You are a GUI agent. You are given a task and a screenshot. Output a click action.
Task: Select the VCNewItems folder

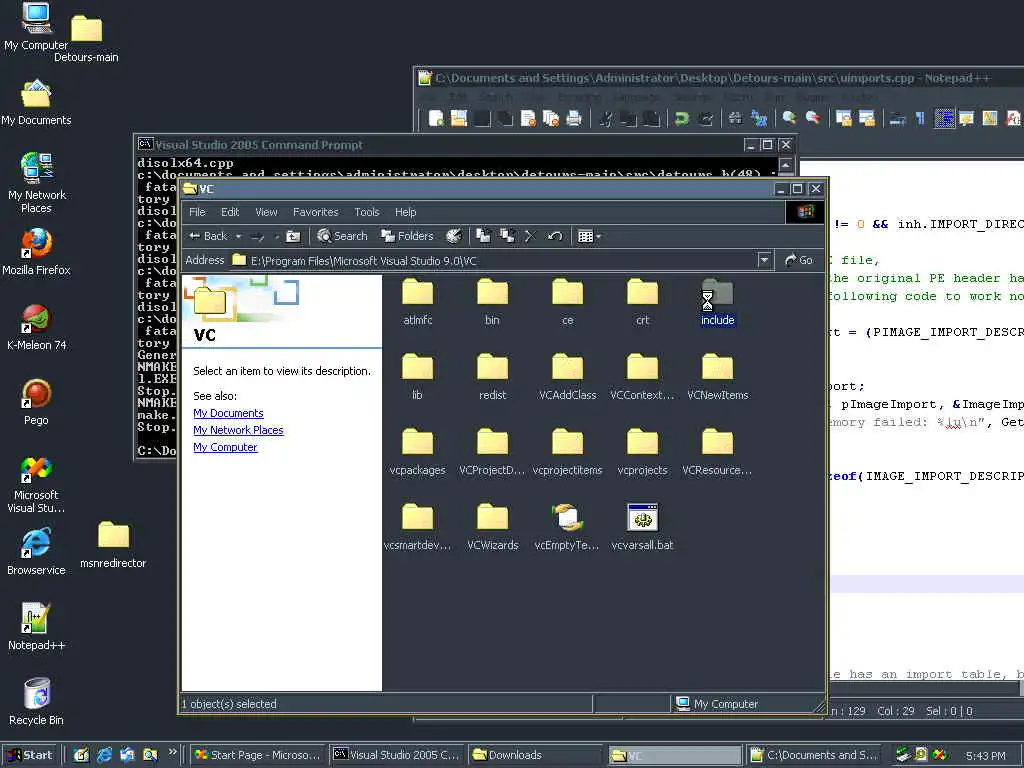pos(718,376)
